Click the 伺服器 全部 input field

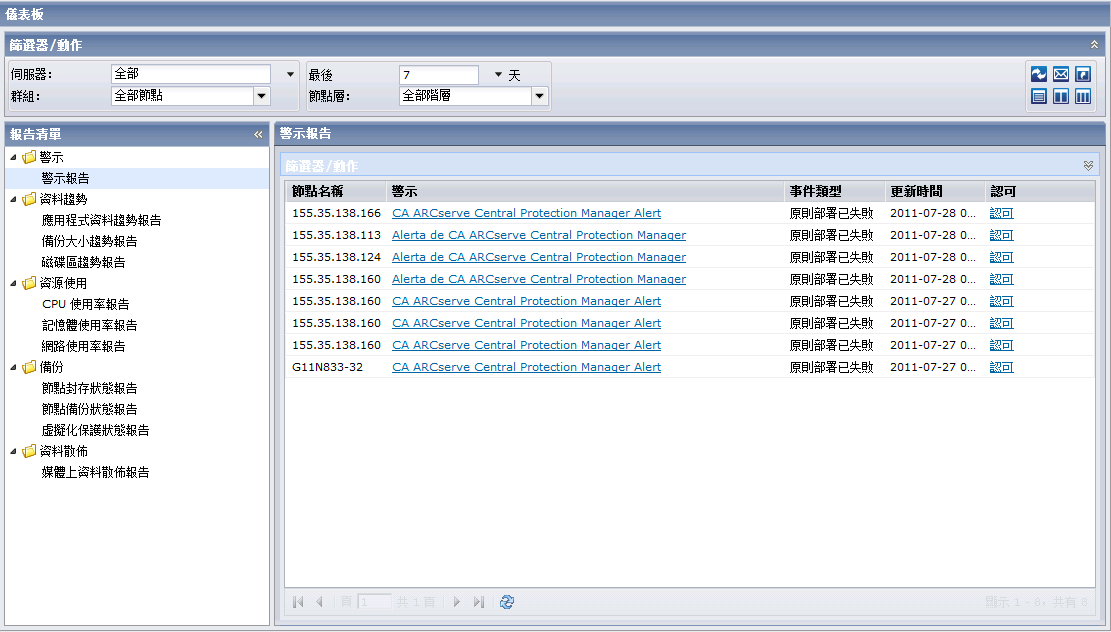[x=191, y=74]
